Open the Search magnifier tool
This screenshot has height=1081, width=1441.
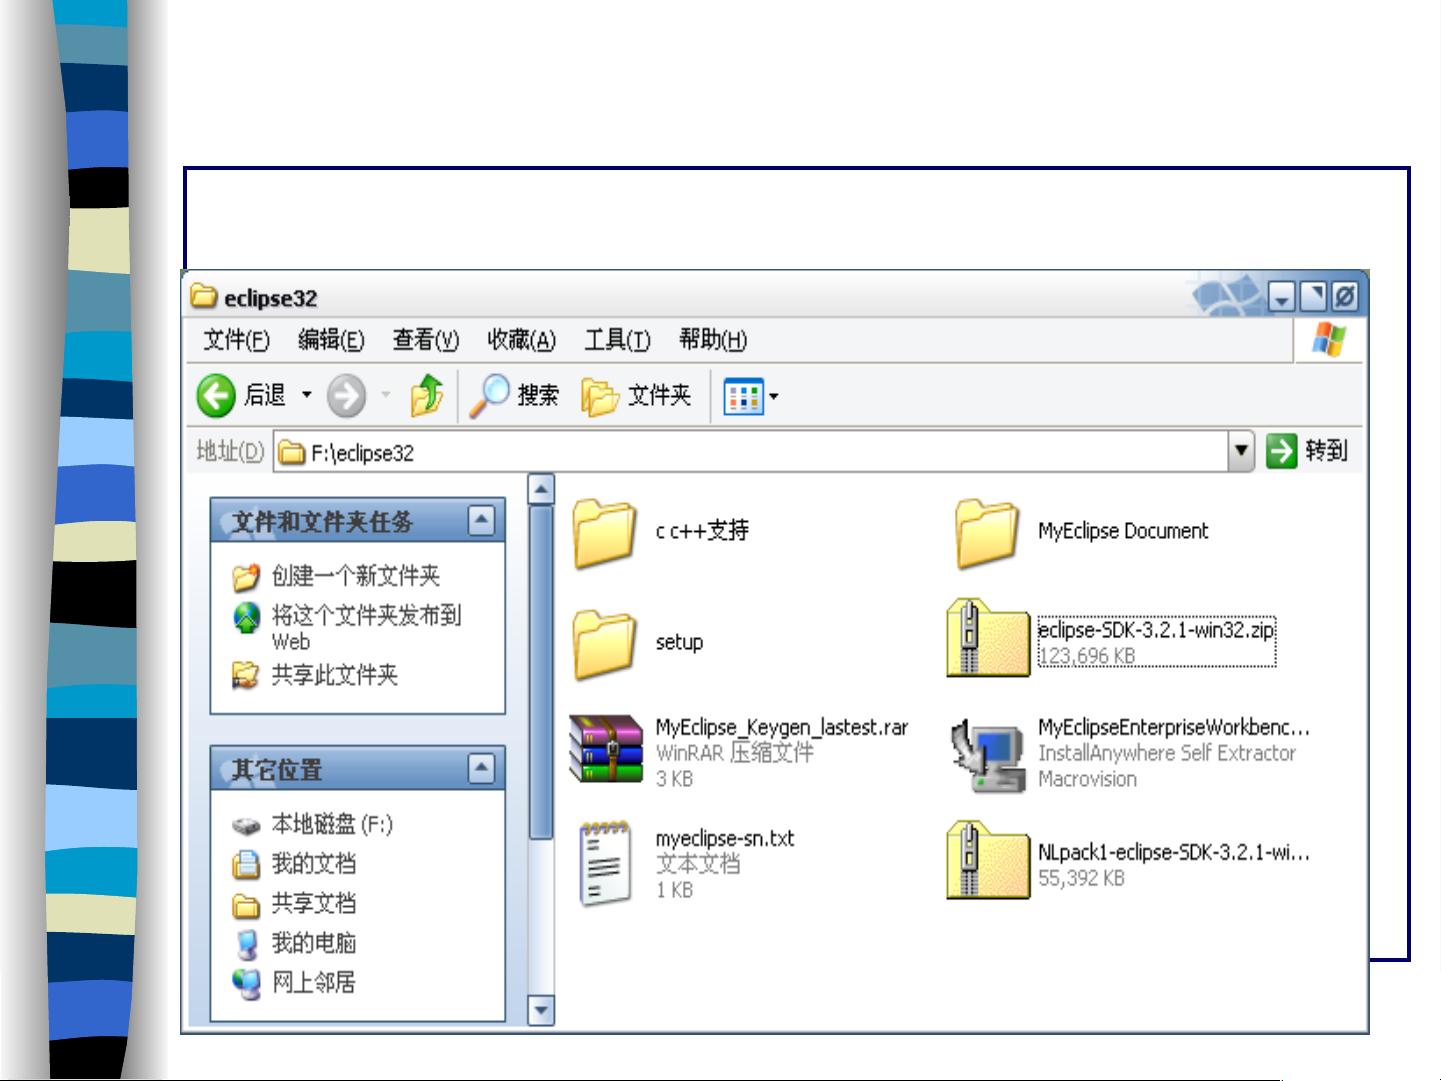[490, 396]
